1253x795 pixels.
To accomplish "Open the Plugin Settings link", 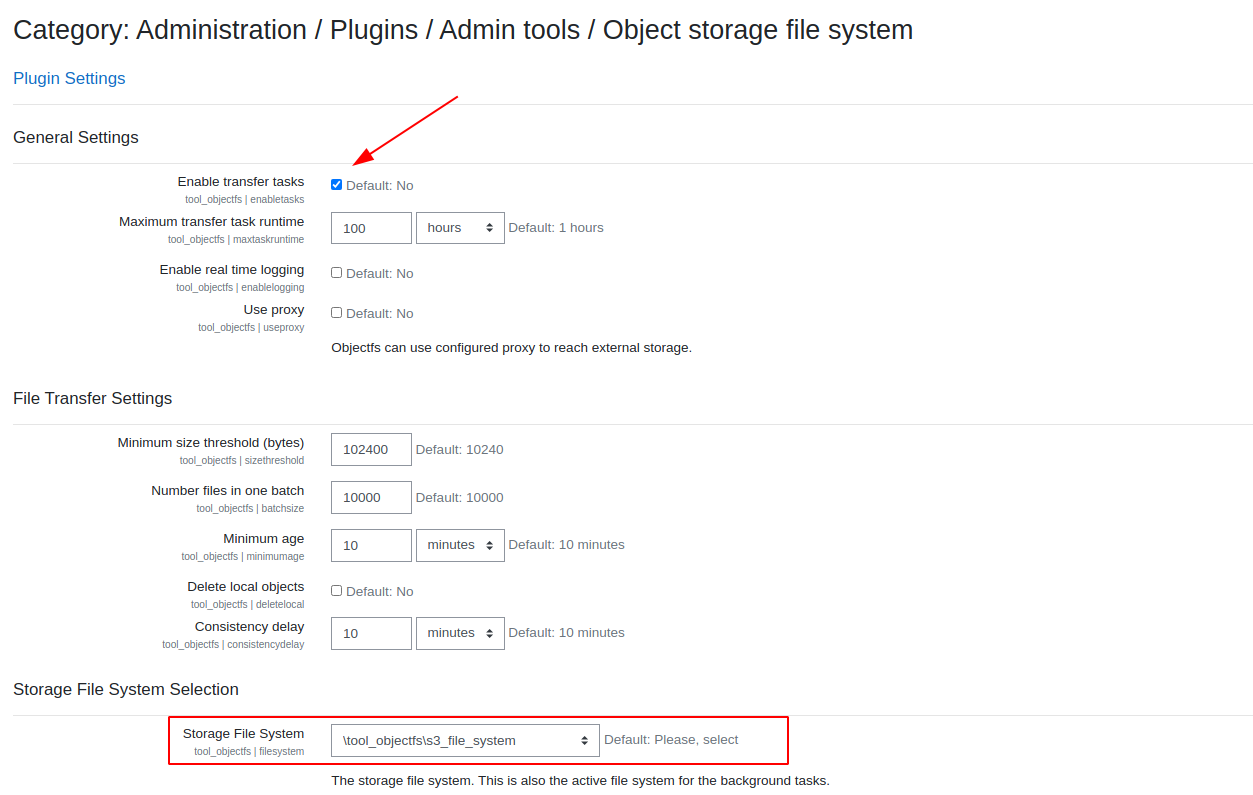I will 69,78.
